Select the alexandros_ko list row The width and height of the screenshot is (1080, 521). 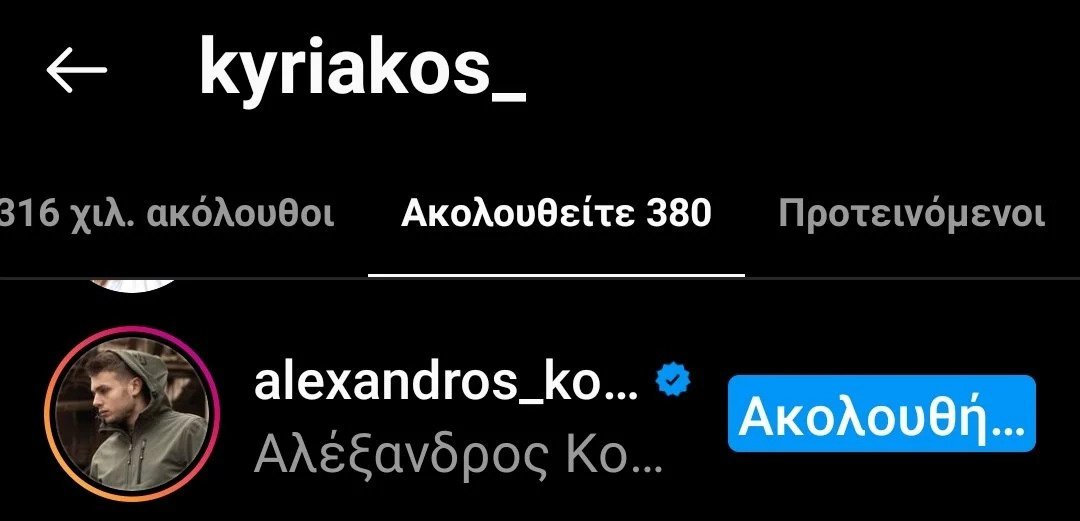pyautogui.click(x=540, y=413)
